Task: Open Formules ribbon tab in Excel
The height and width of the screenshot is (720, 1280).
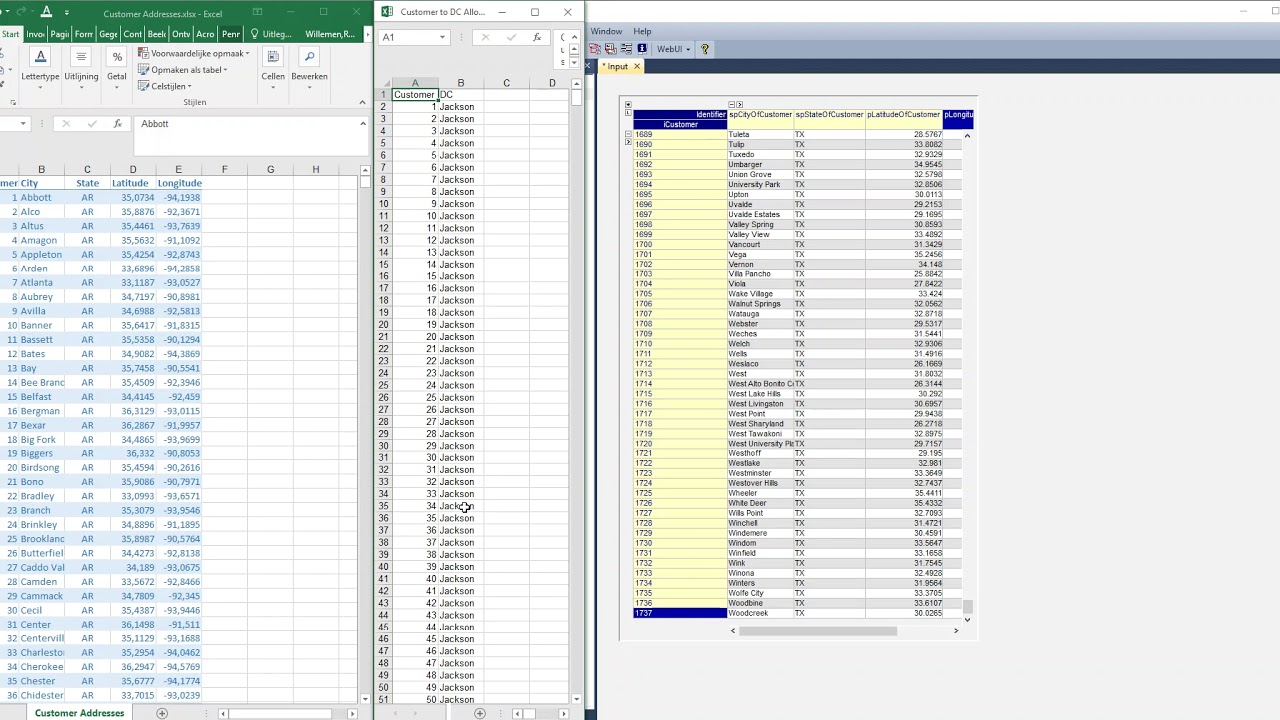Action: [84, 34]
